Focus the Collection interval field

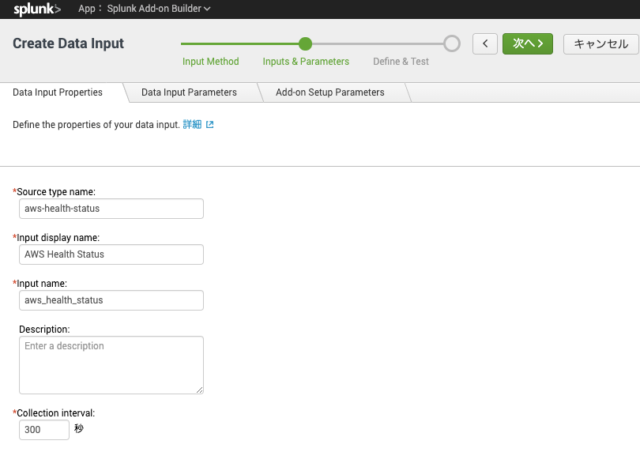click(44, 430)
